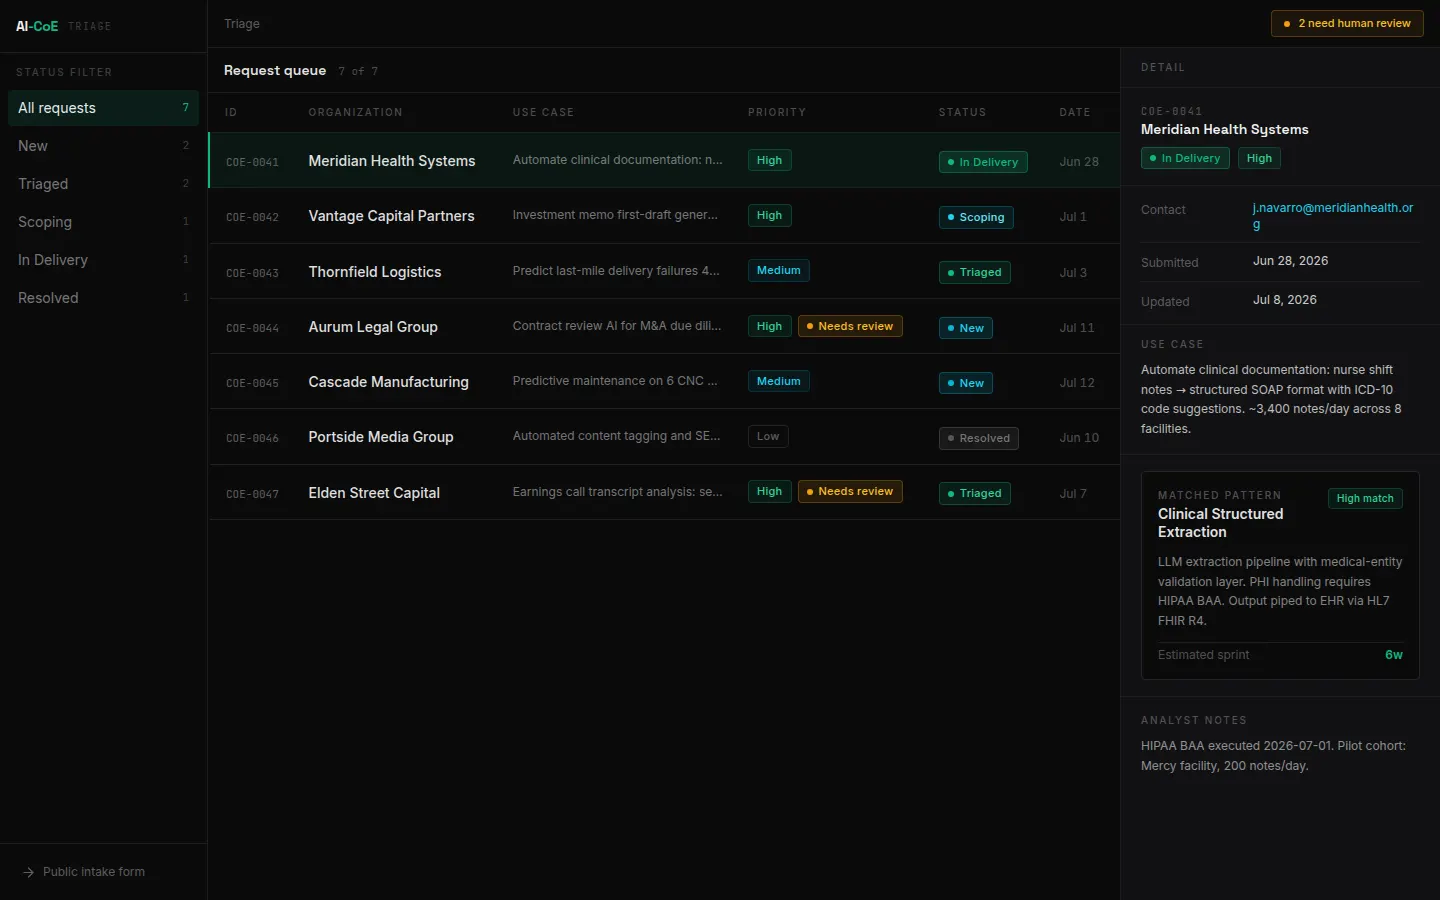Click request ID COE-0042
This screenshot has height=900, width=1440.
click(252, 217)
